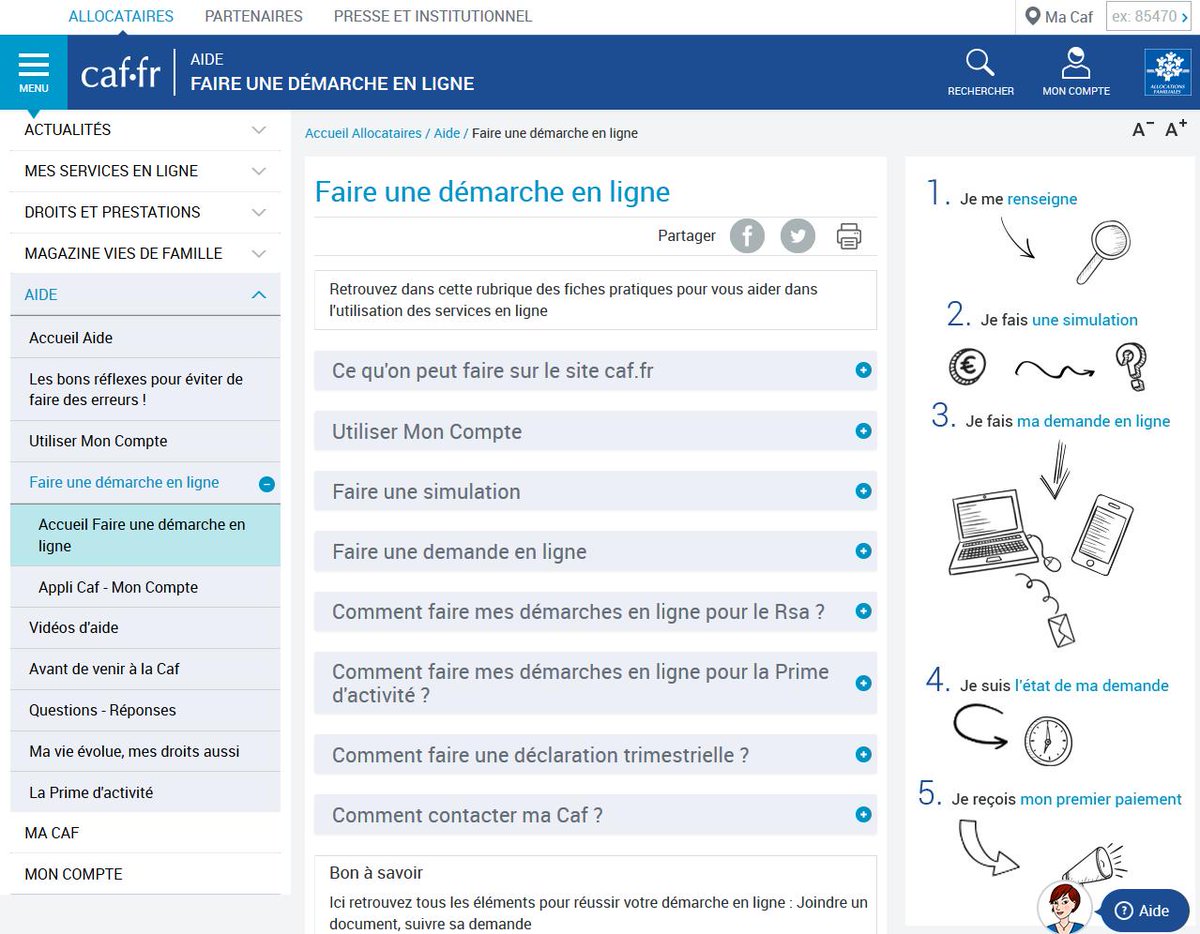
Task: Open 'Accueil Aide' sidebar item
Action: [x=145, y=338]
